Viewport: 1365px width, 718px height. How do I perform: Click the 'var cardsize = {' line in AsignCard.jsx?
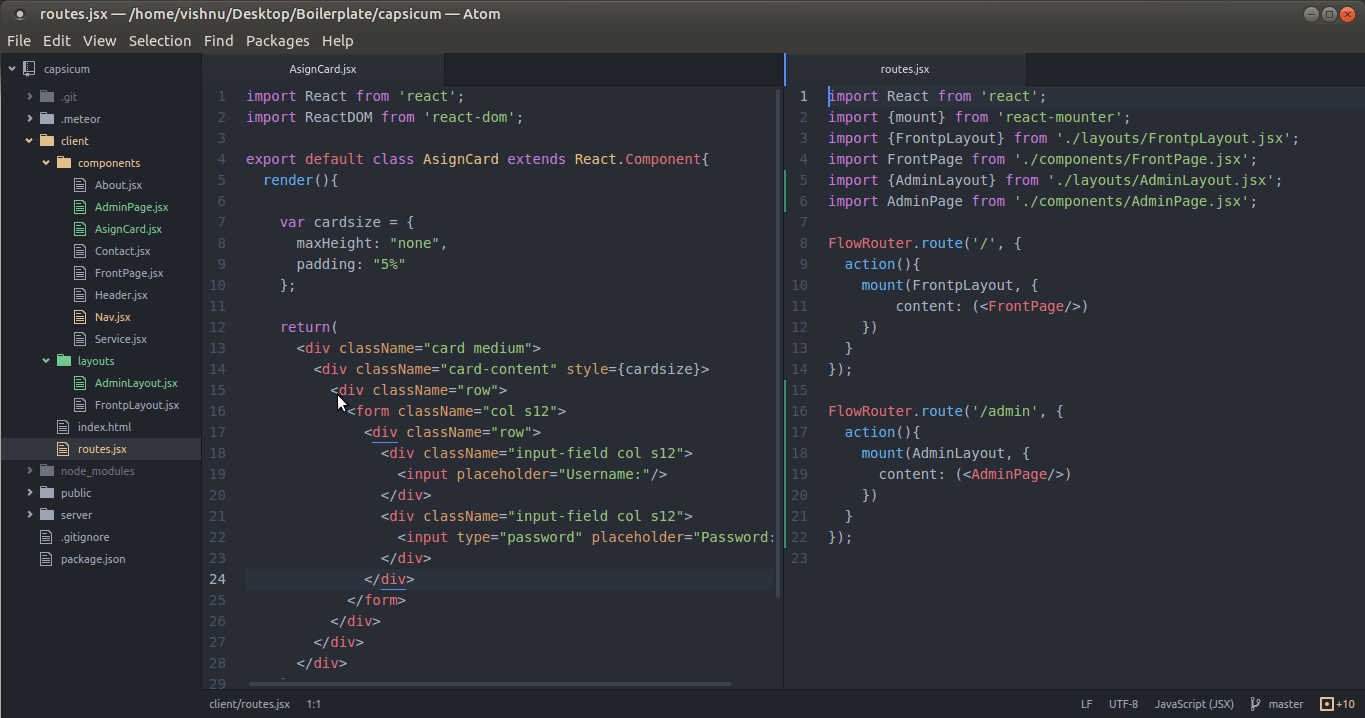347,222
